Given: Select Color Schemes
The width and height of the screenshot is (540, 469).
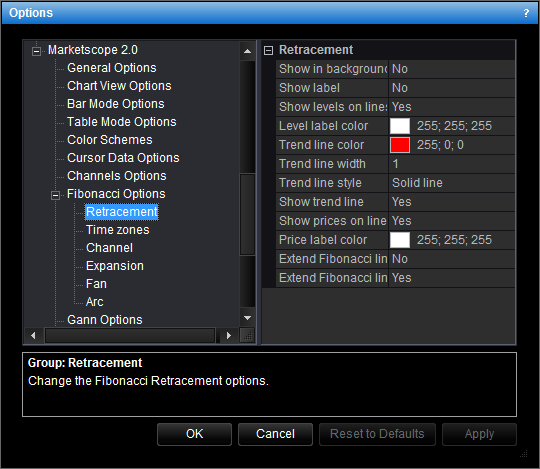Looking at the screenshot, I should [x=110, y=140].
